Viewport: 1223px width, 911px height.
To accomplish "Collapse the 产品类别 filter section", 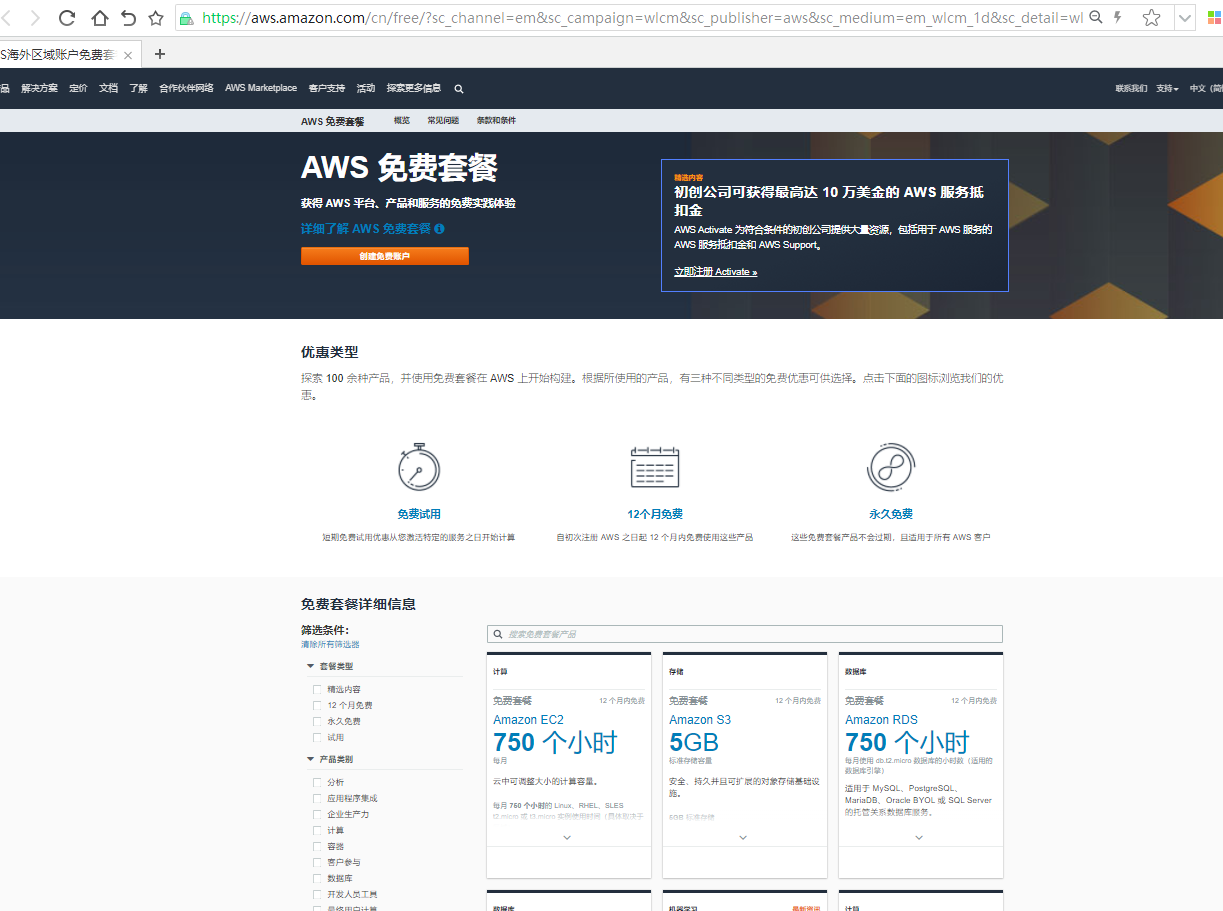I will pos(330,759).
